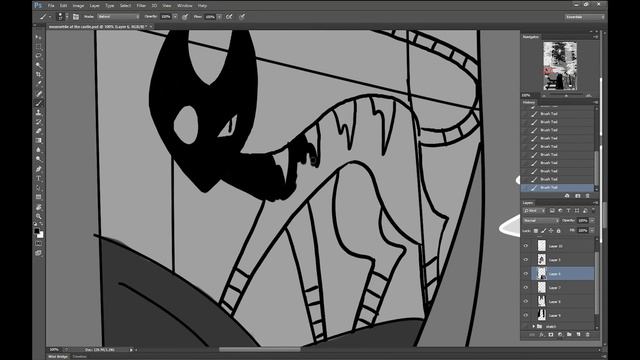
Task: Click background color swatch
Action: (x=40, y=235)
